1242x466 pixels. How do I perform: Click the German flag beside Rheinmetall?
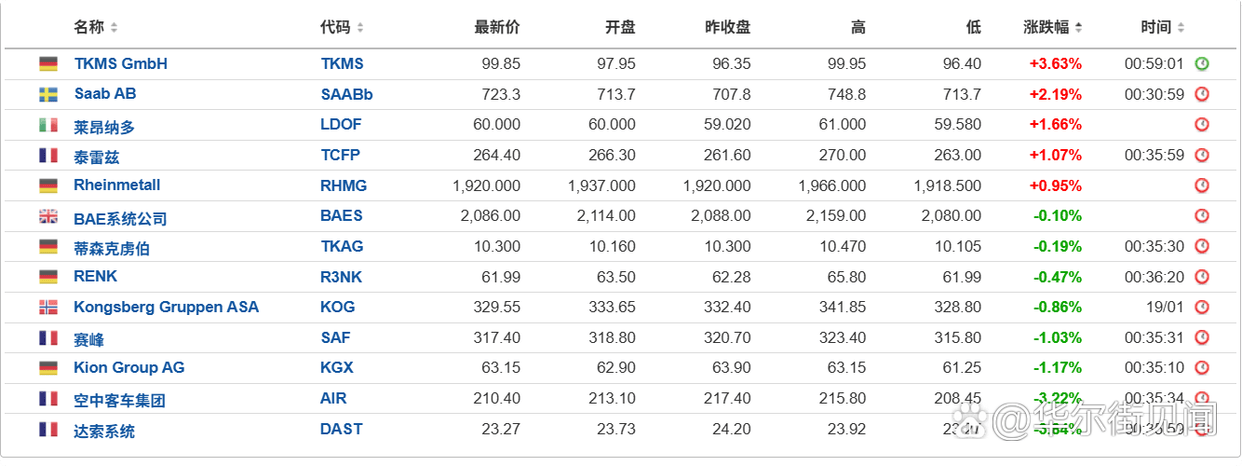[48, 186]
